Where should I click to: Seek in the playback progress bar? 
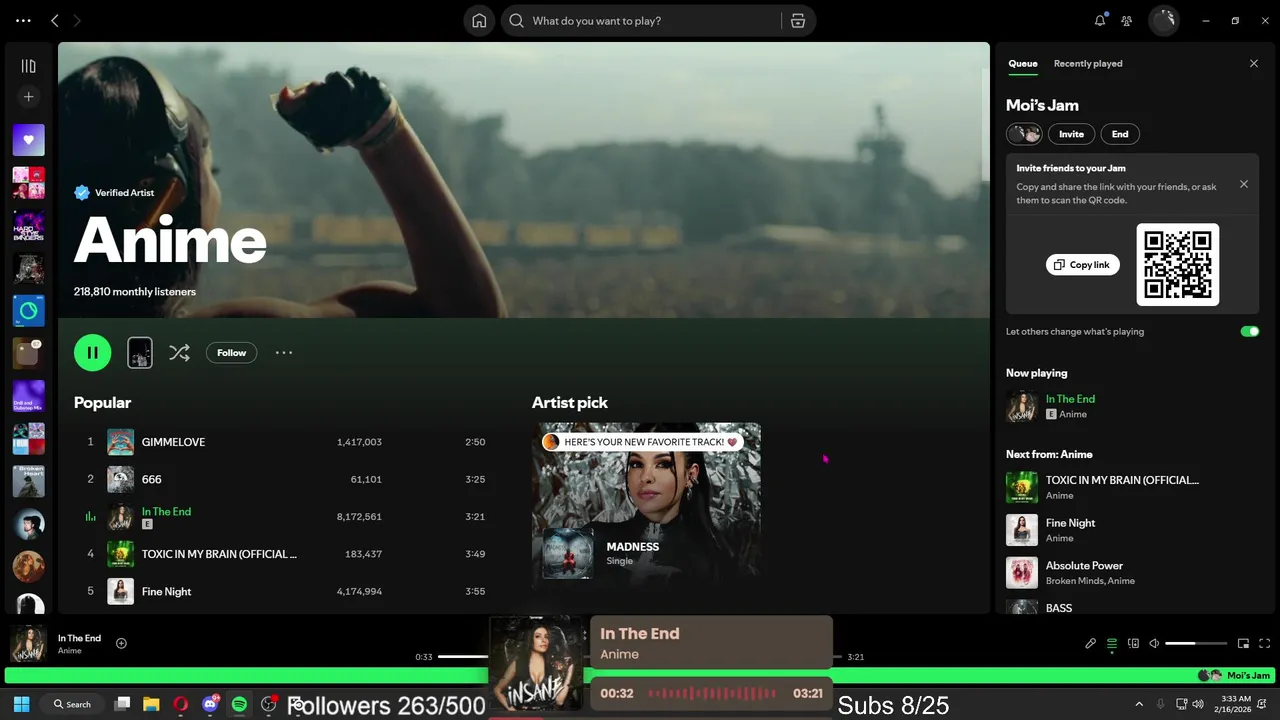coord(640,656)
